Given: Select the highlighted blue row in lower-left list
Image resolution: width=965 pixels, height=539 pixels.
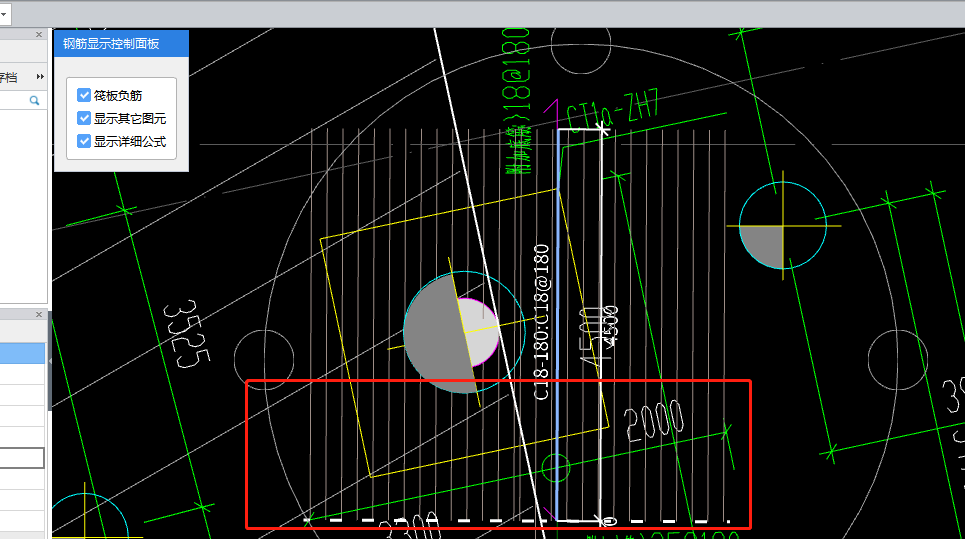Looking at the screenshot, I should click(23, 353).
